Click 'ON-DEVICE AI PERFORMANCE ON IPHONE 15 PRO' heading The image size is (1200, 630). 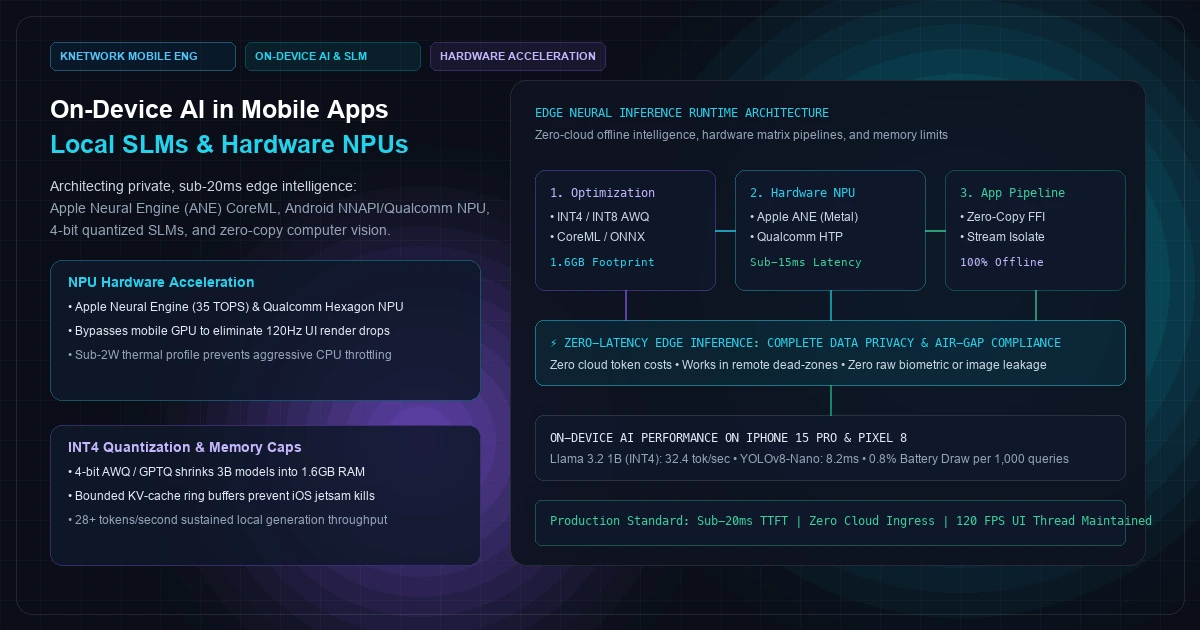click(728, 438)
